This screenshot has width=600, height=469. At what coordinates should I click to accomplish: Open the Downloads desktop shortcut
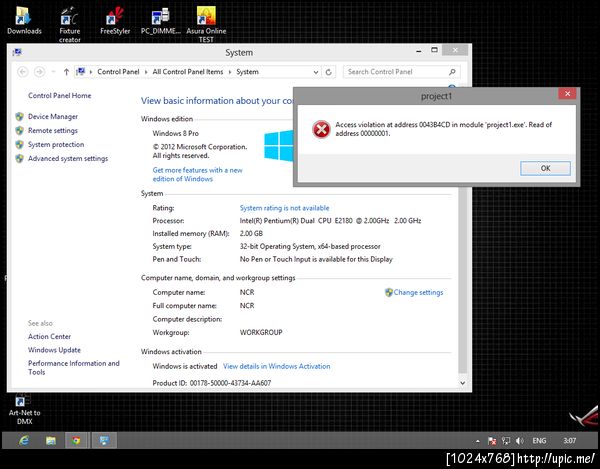pos(24,21)
